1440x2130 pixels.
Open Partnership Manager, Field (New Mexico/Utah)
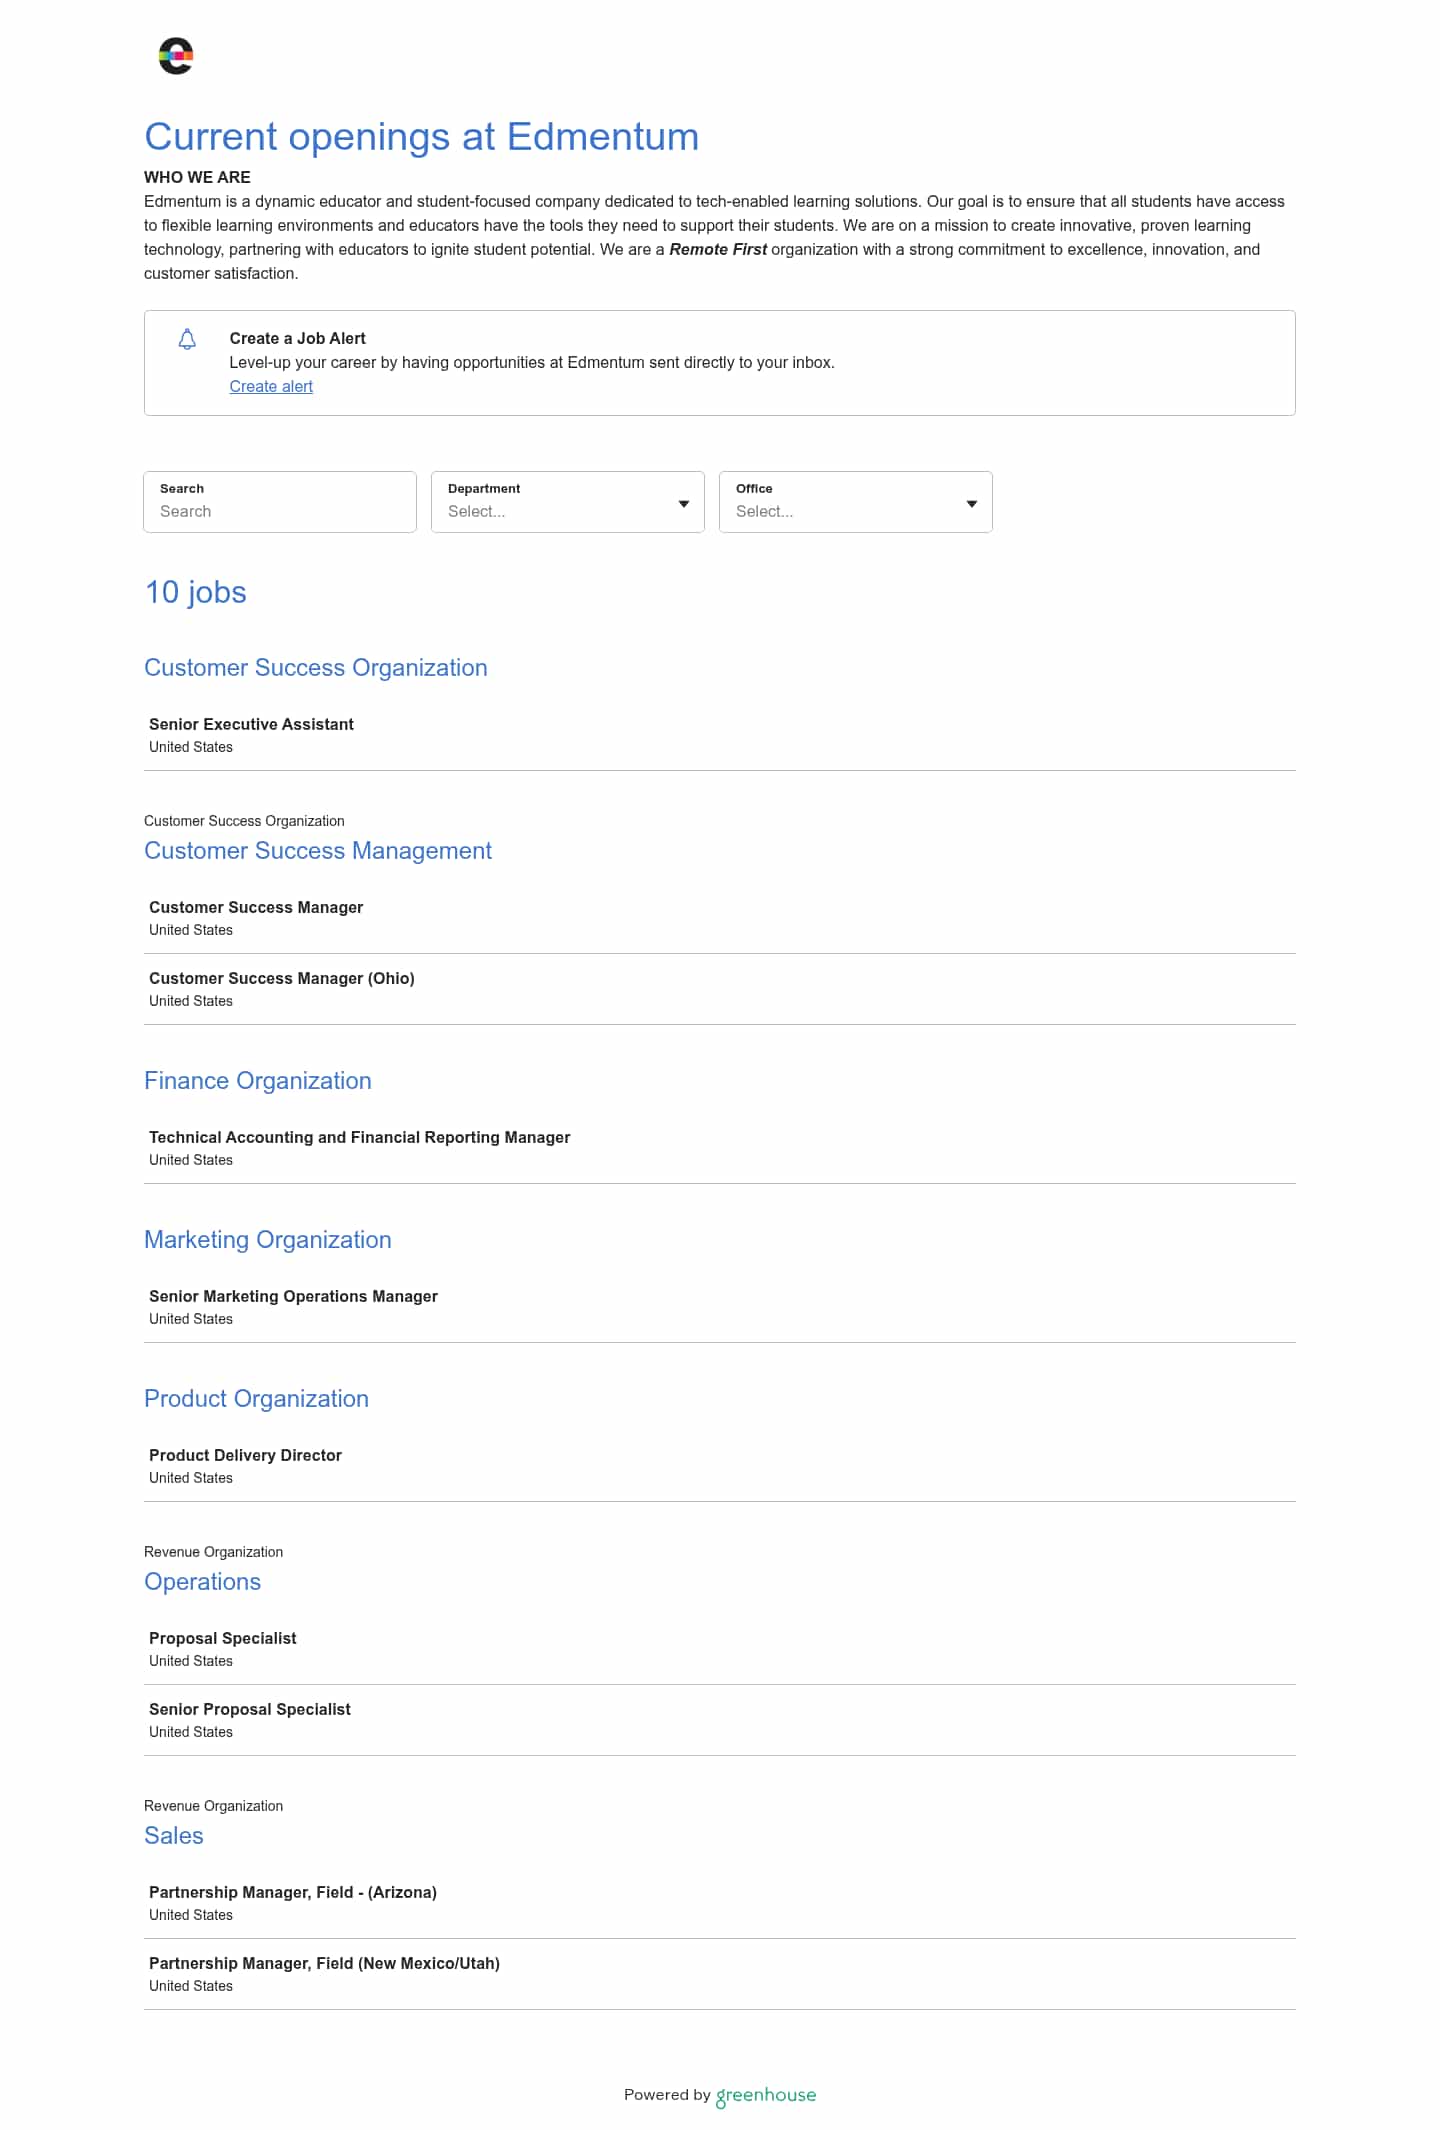pyautogui.click(x=720, y=1974)
